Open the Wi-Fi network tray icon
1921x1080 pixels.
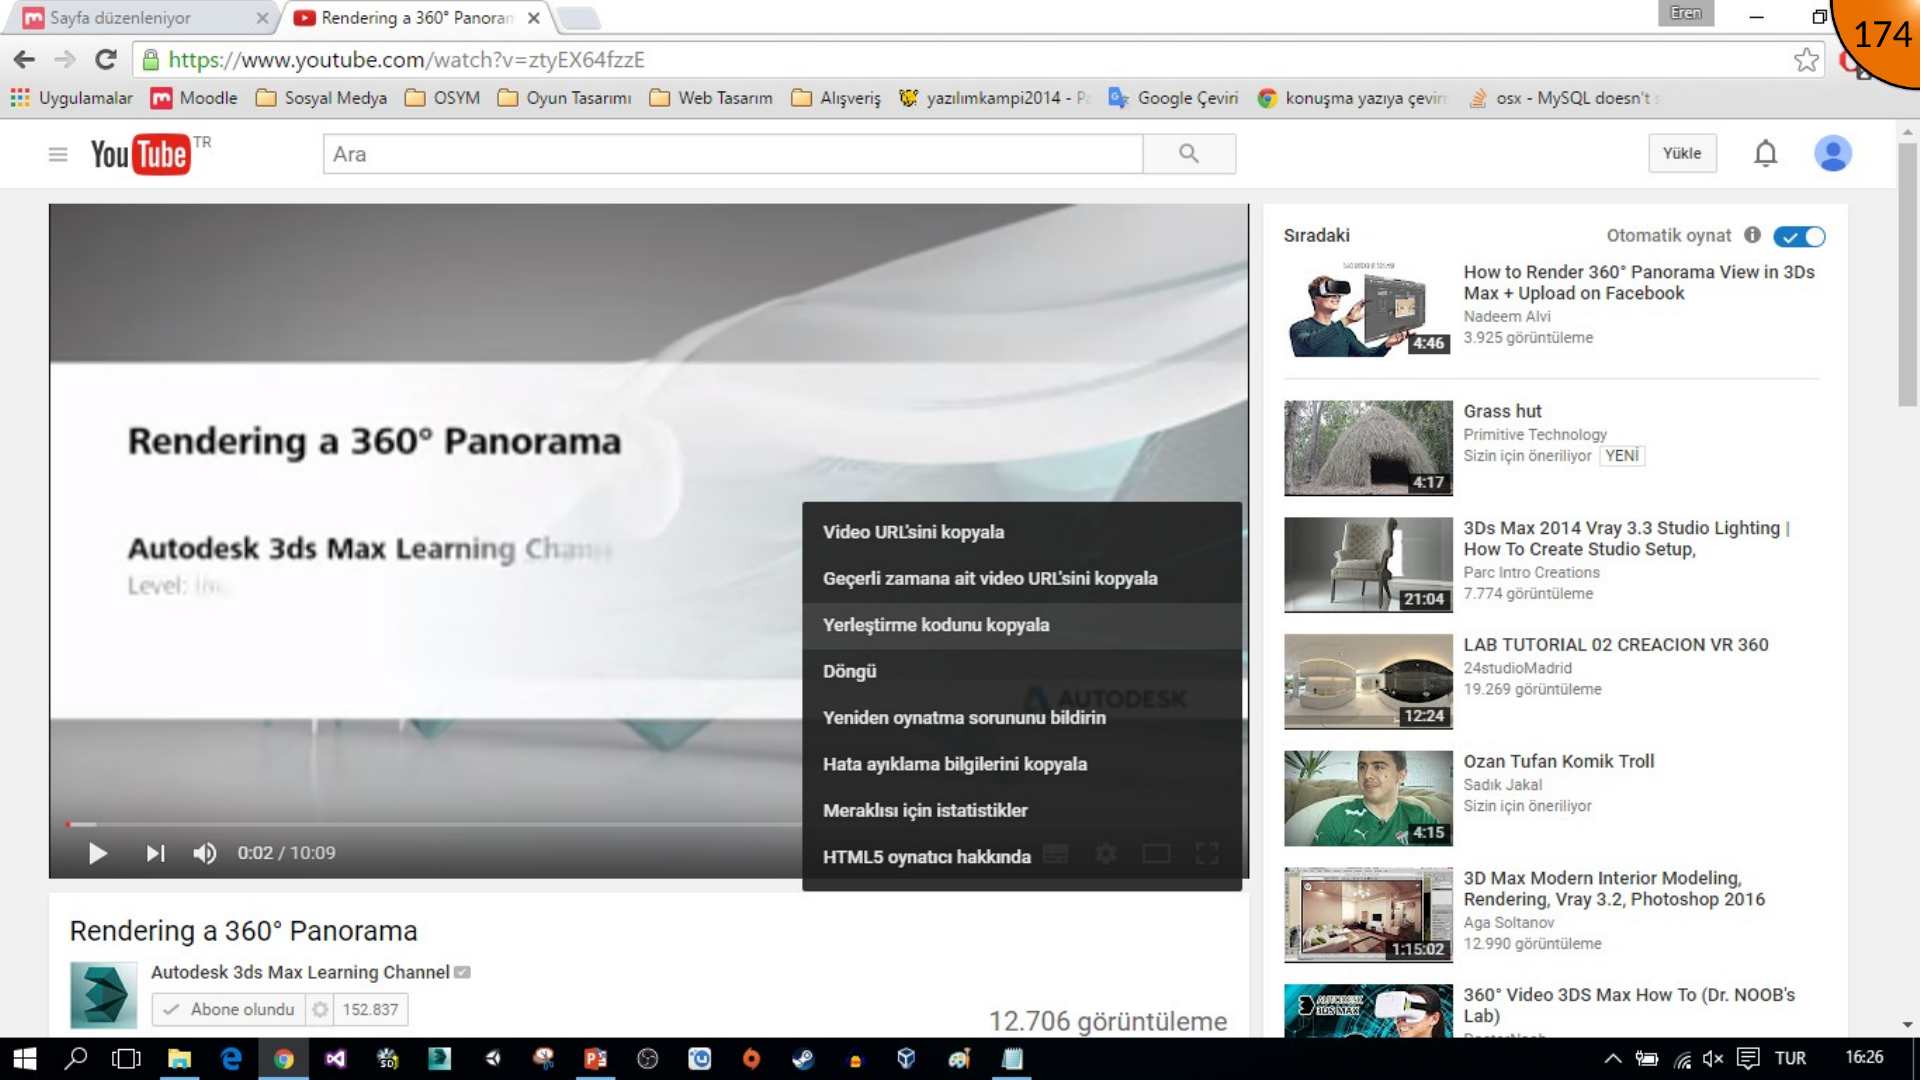coord(1682,1059)
